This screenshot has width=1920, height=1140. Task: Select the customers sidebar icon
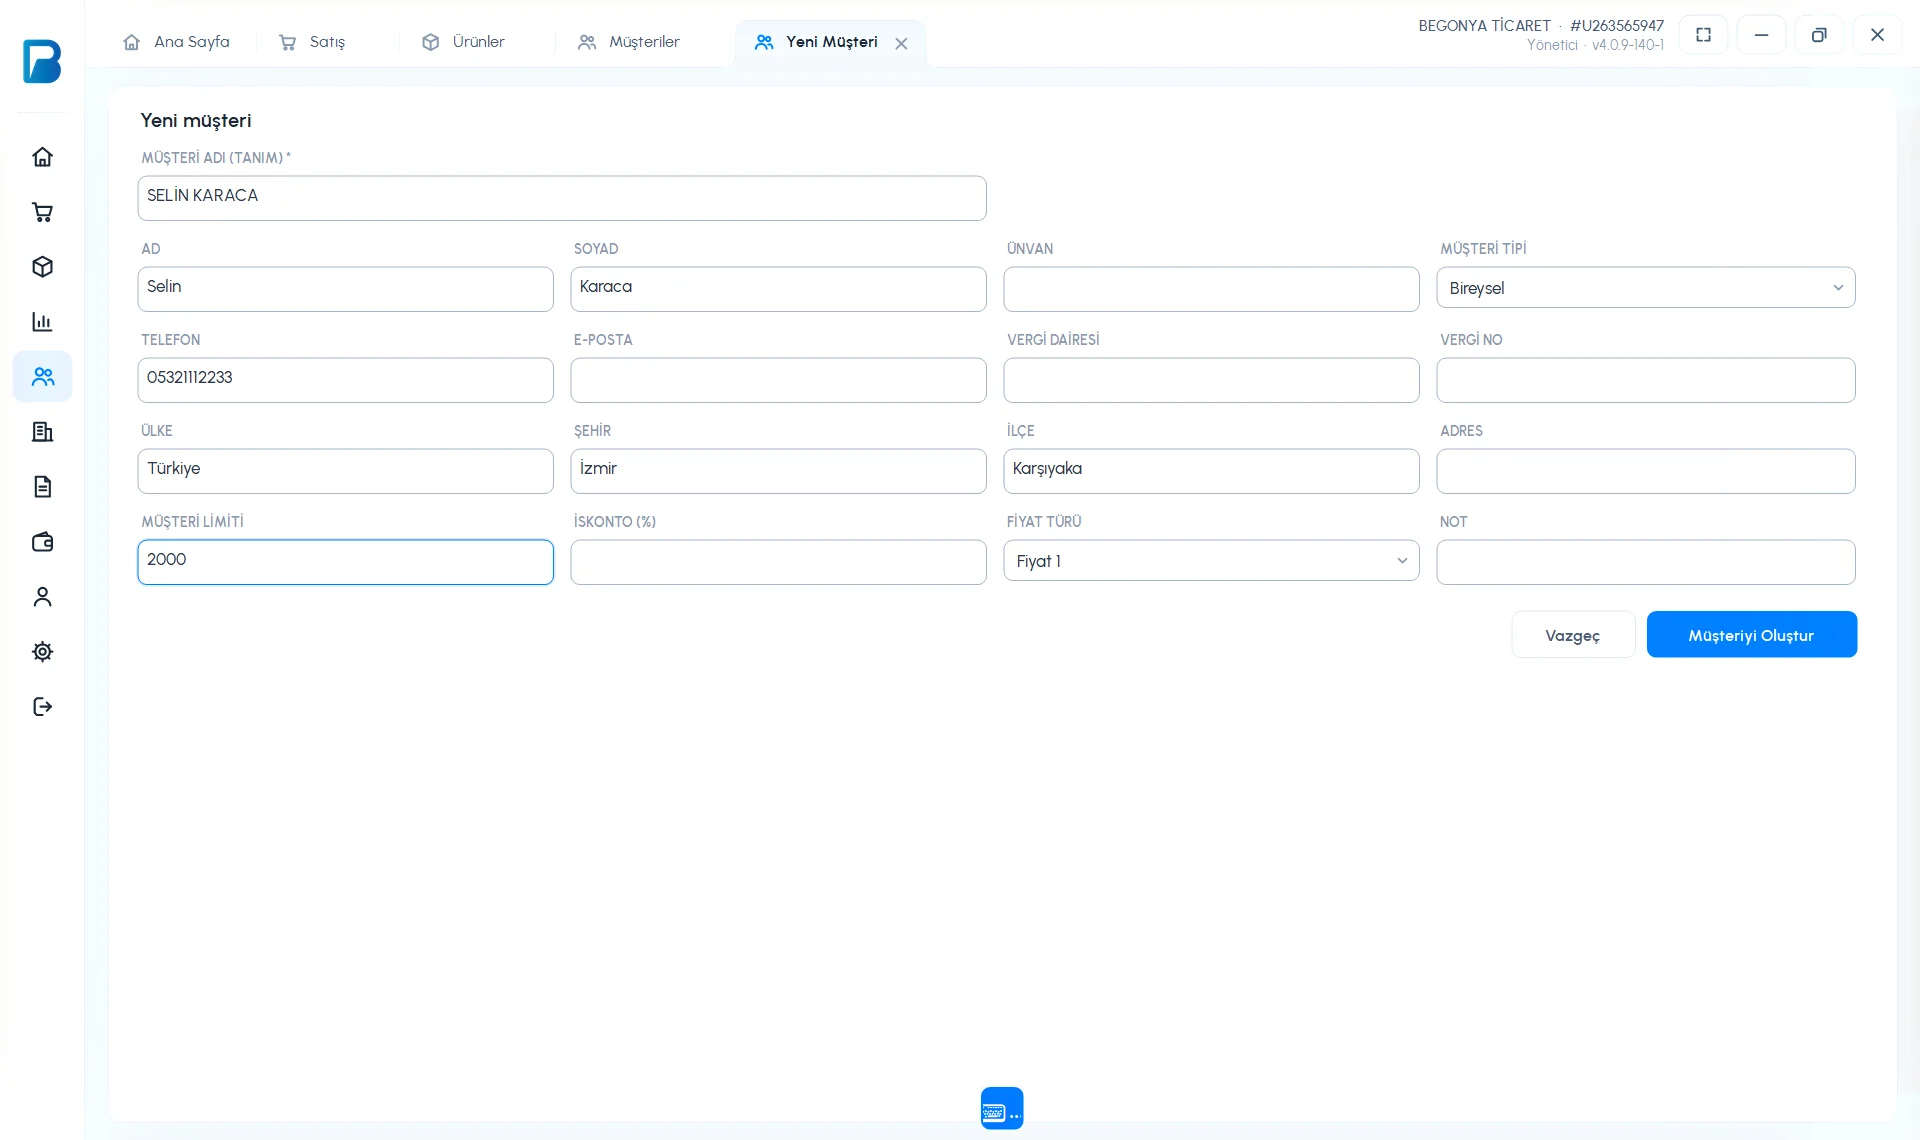(x=42, y=377)
